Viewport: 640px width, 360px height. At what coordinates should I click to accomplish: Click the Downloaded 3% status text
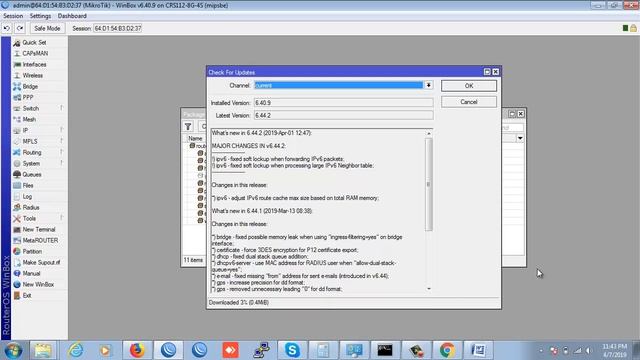point(239,303)
